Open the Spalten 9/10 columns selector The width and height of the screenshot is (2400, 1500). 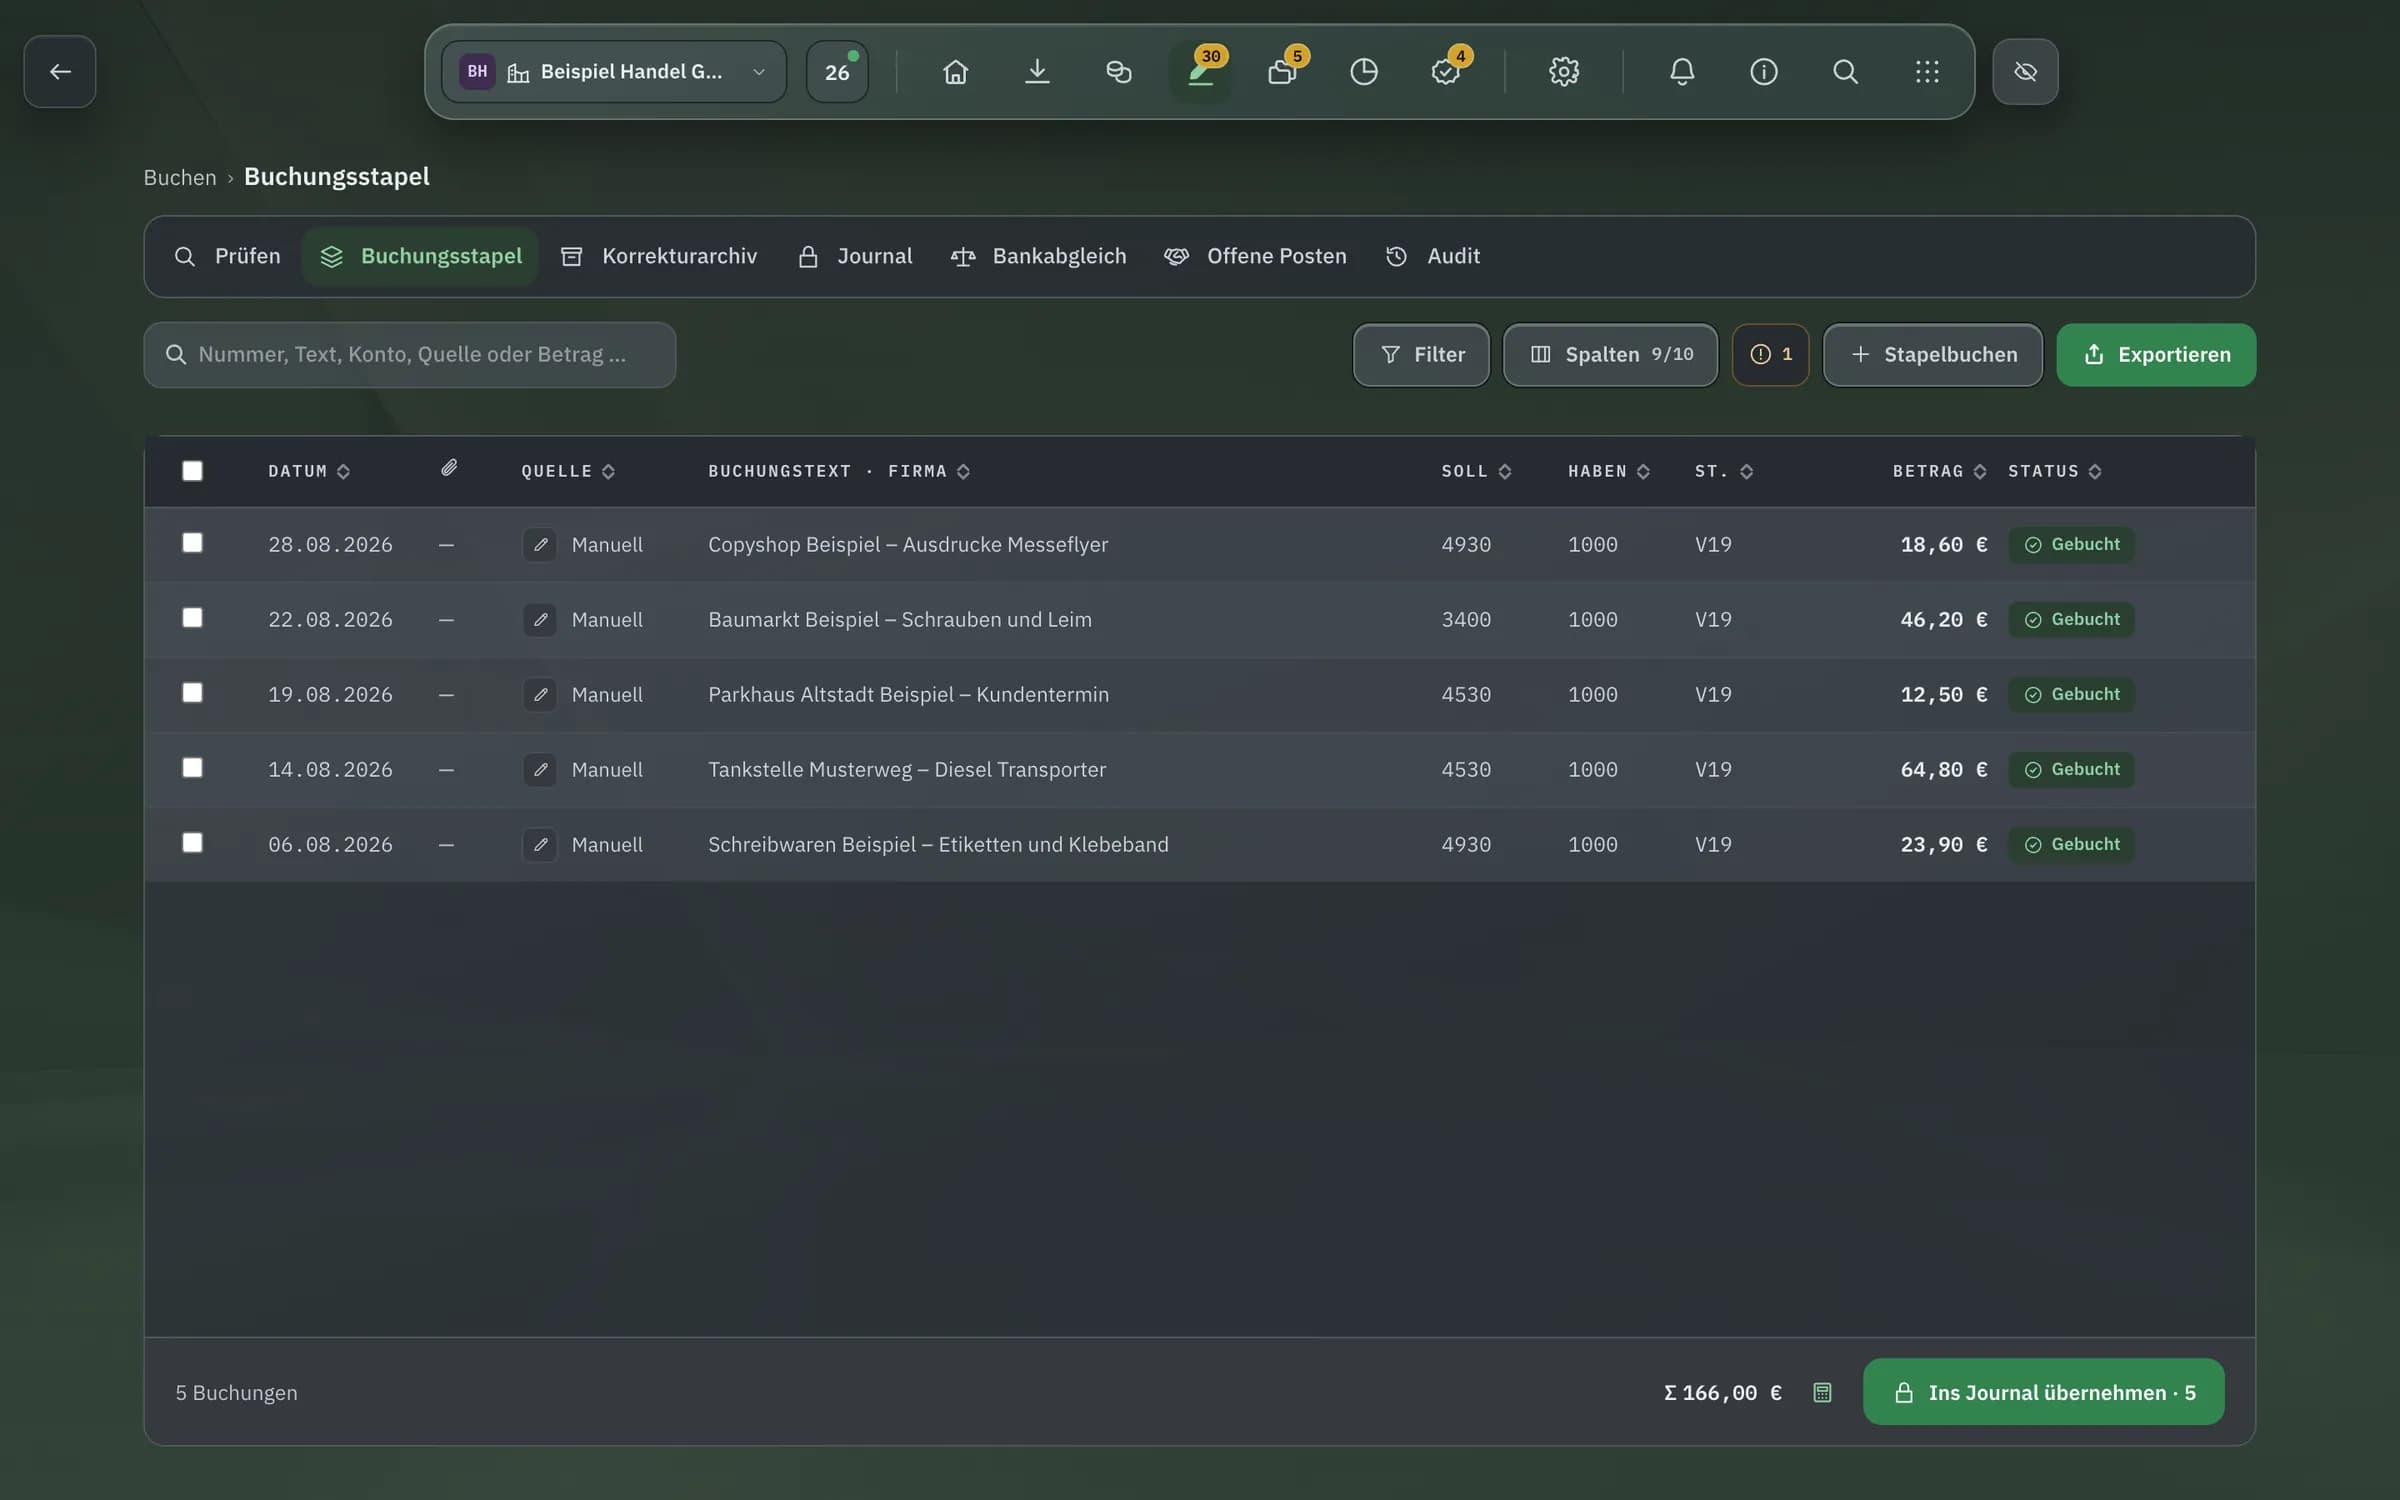pyautogui.click(x=1610, y=355)
